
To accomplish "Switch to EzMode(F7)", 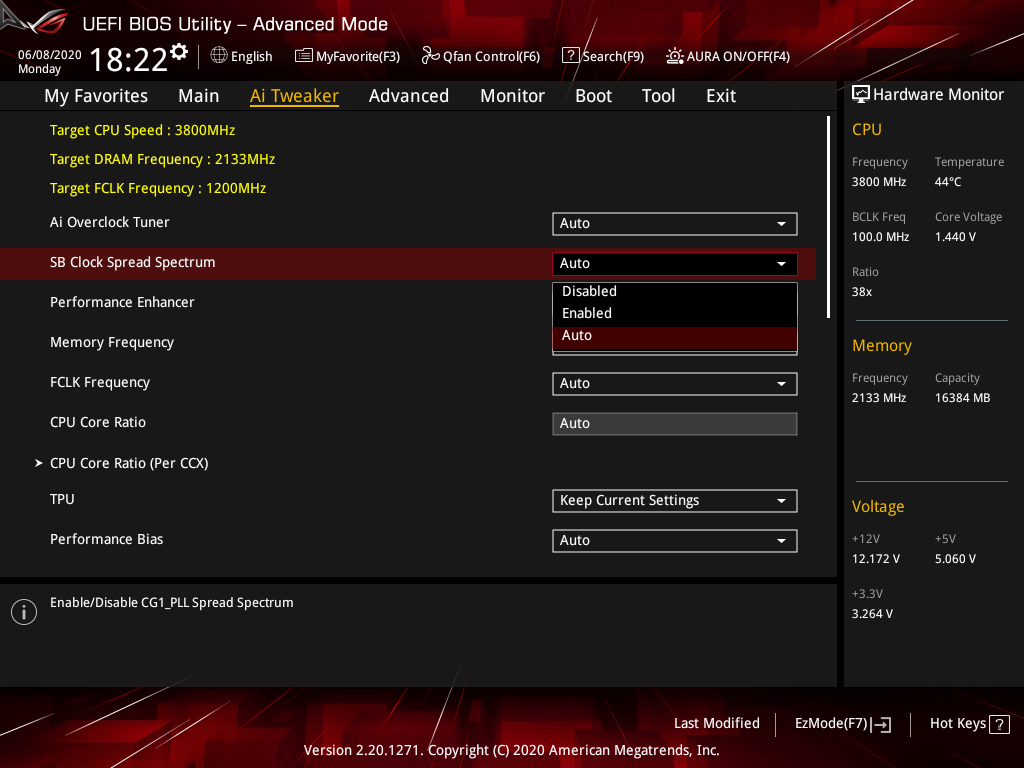I will tap(843, 724).
